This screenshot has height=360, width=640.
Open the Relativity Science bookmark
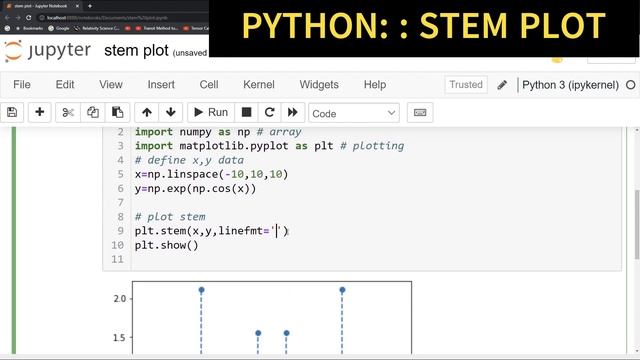coord(97,29)
